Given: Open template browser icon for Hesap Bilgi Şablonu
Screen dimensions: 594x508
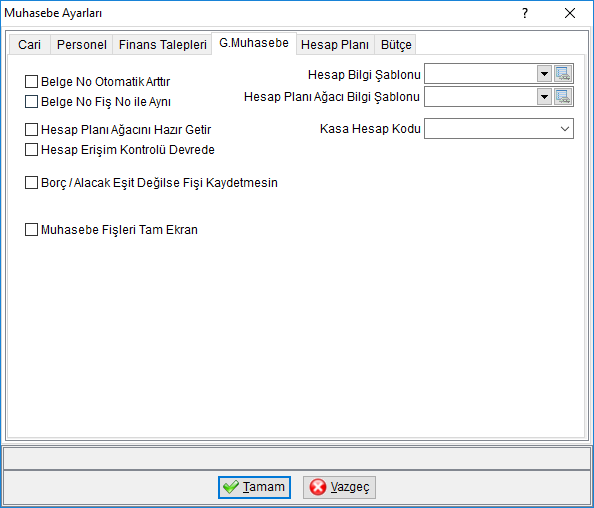Looking at the screenshot, I should [563, 73].
